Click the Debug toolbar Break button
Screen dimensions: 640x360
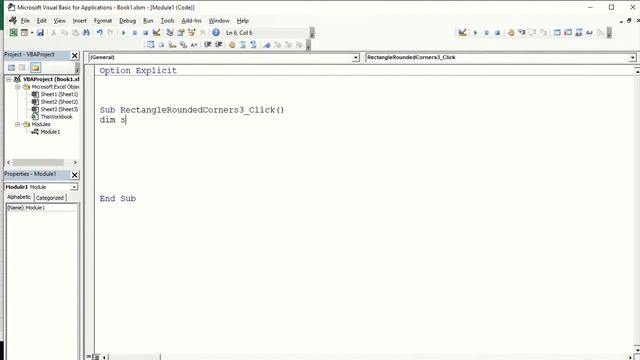486,33
